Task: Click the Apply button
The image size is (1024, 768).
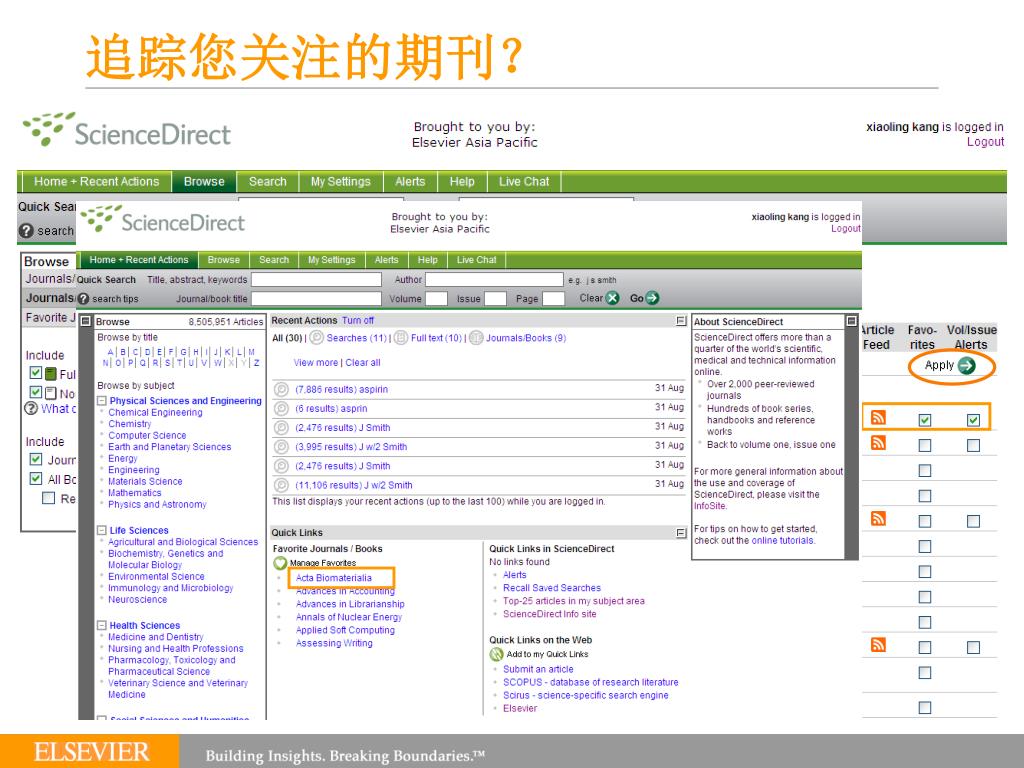Action: (x=950, y=366)
